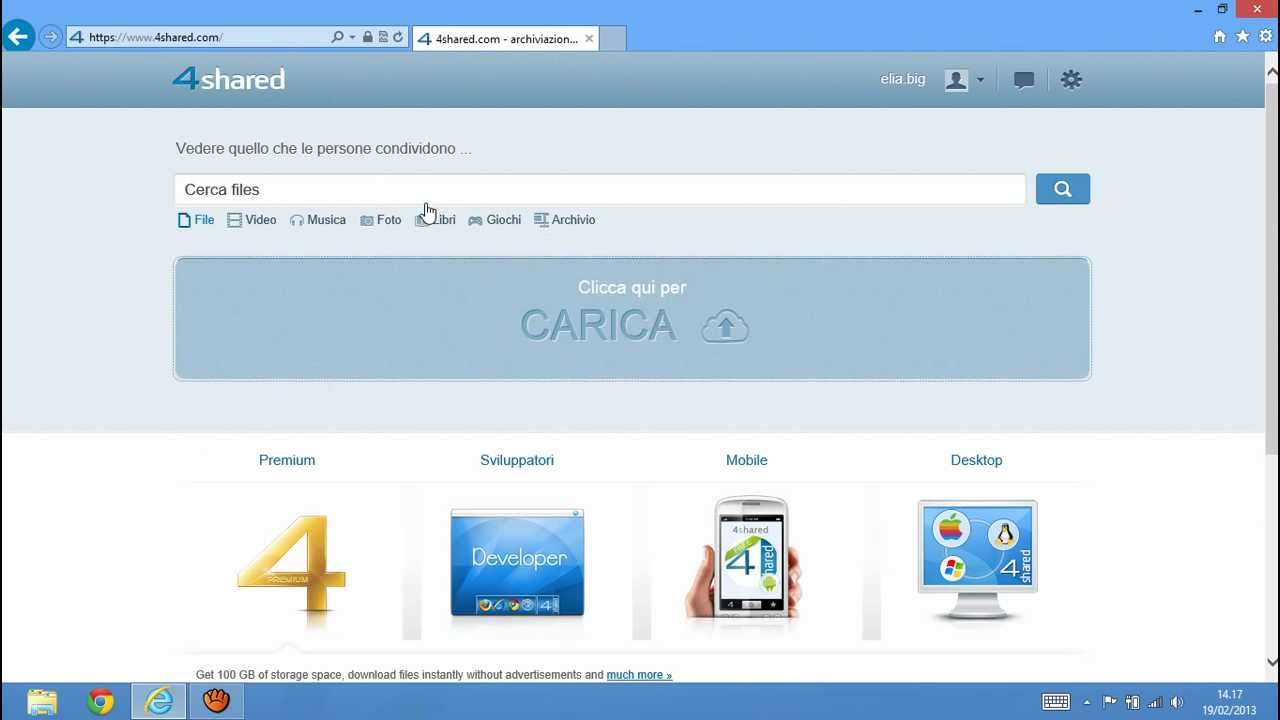The image size is (1280, 720).
Task: Select the Giochi search filter
Action: pos(495,220)
